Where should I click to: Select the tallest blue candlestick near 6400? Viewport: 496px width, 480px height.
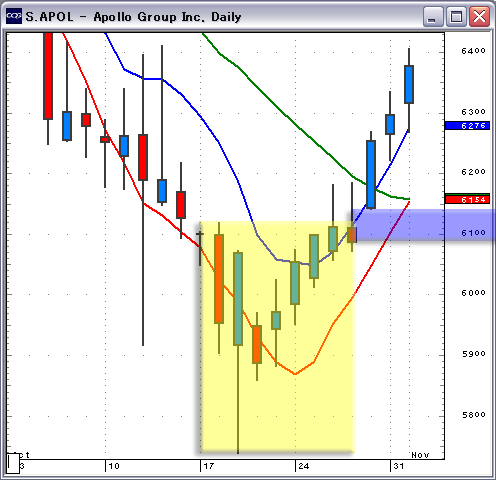pyautogui.click(x=409, y=84)
